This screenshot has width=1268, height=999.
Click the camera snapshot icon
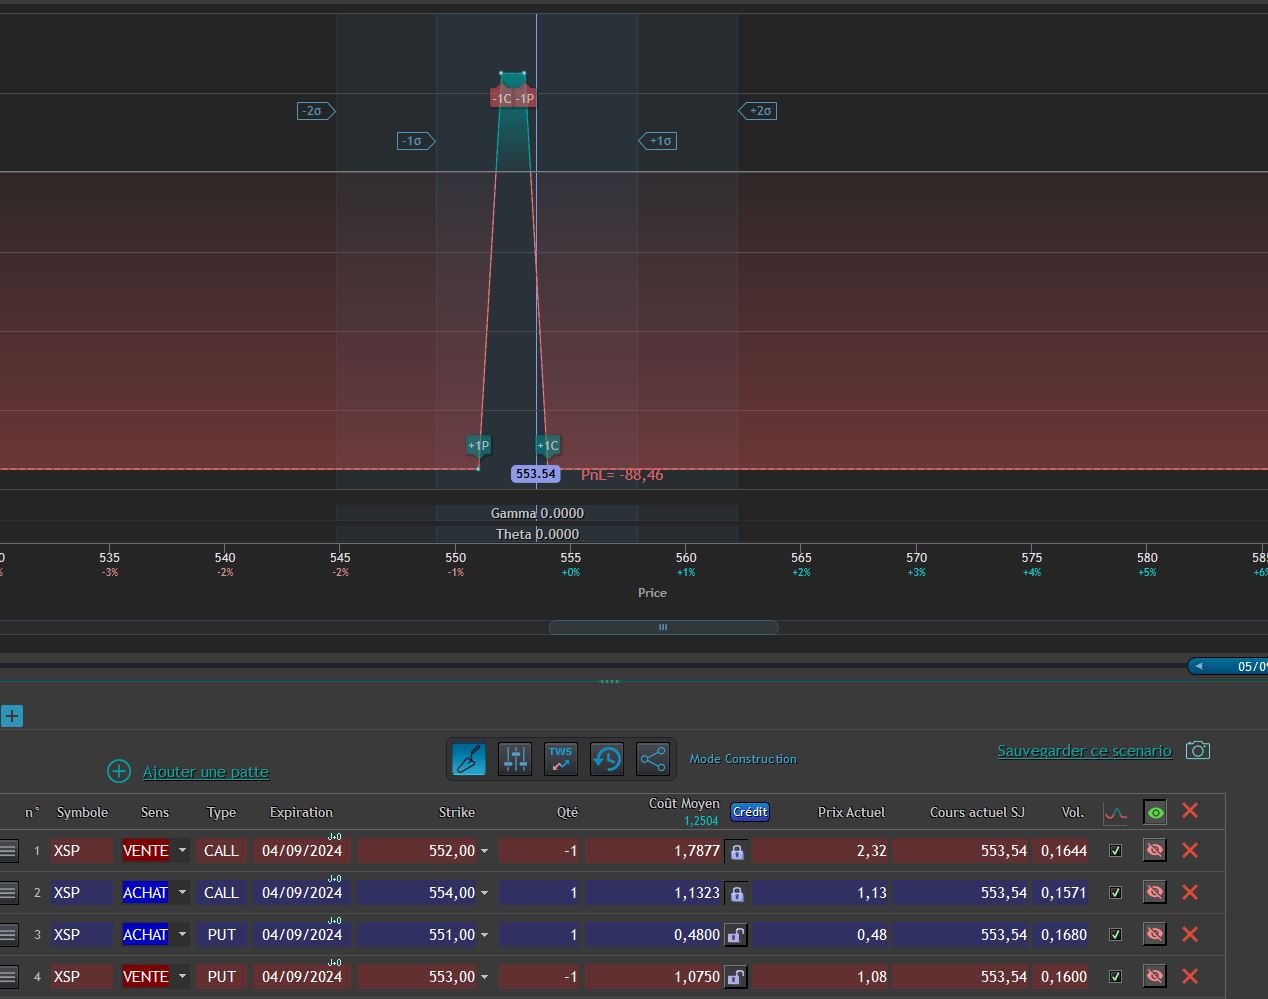coord(1197,750)
